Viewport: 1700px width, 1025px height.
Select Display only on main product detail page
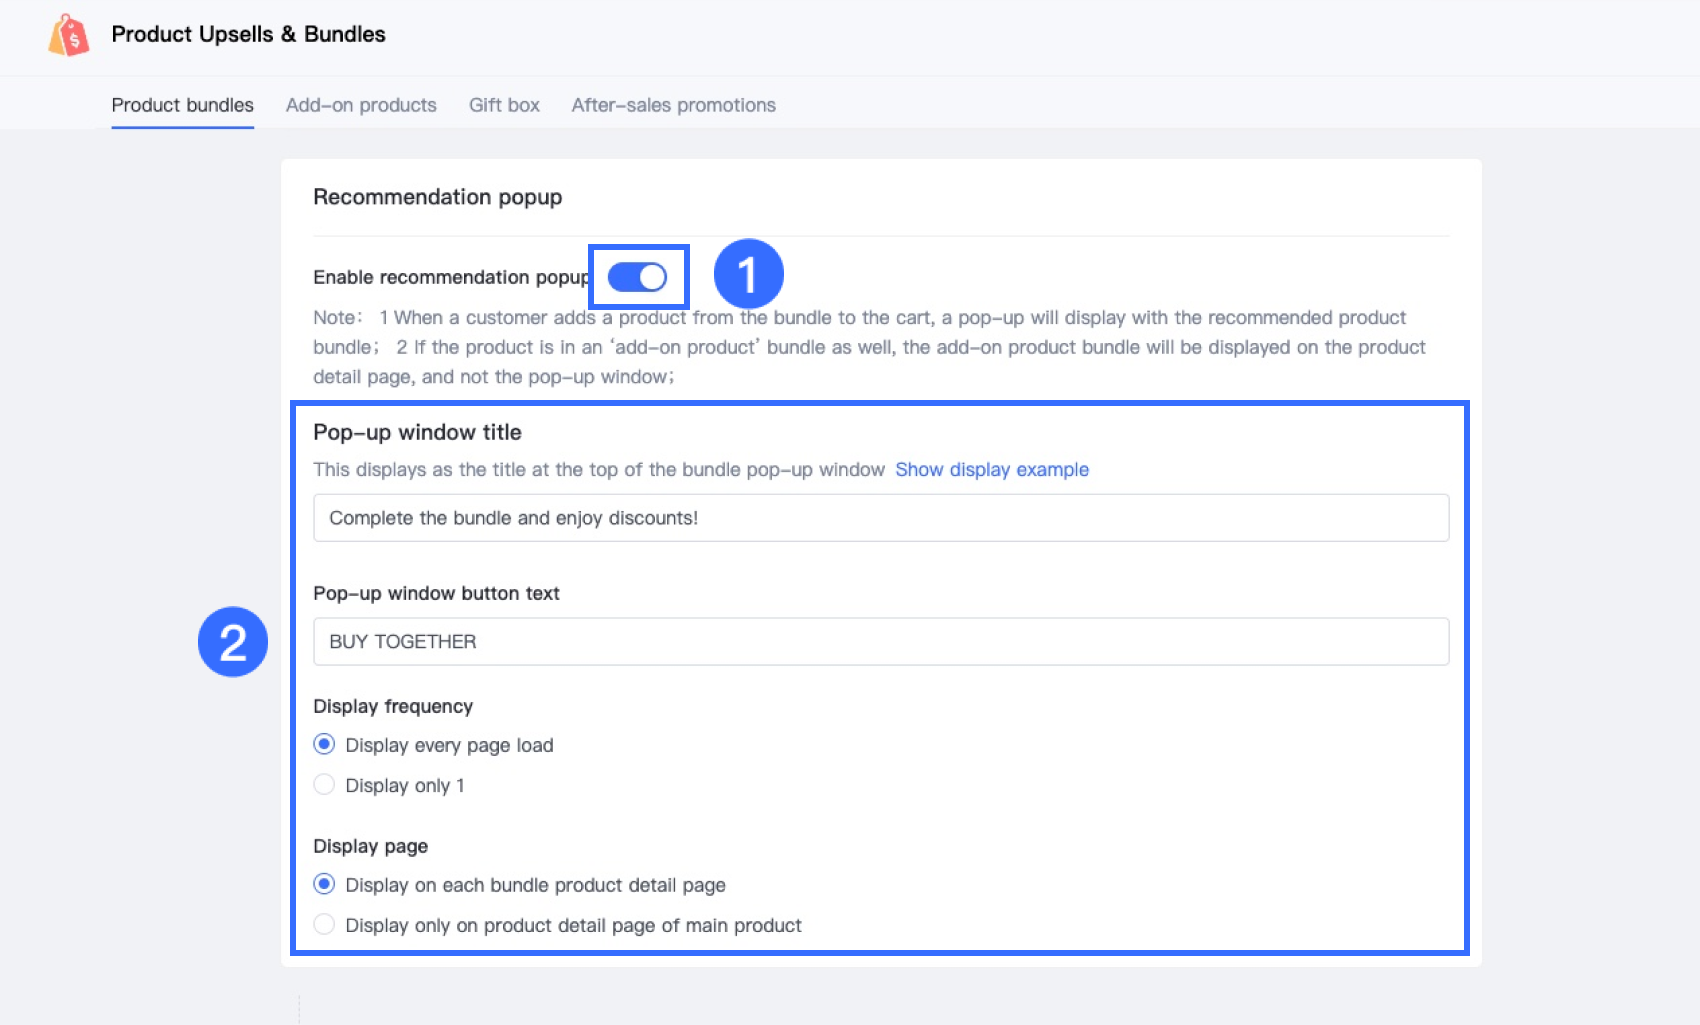(x=324, y=925)
